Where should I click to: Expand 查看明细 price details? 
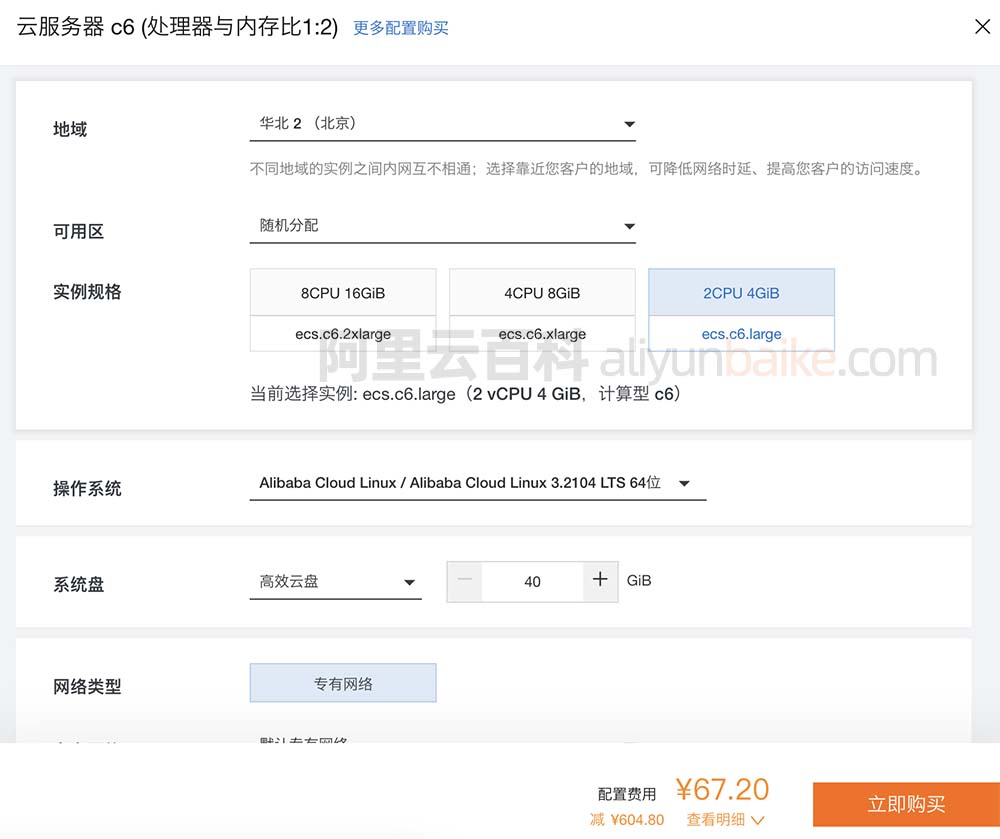click(725, 819)
